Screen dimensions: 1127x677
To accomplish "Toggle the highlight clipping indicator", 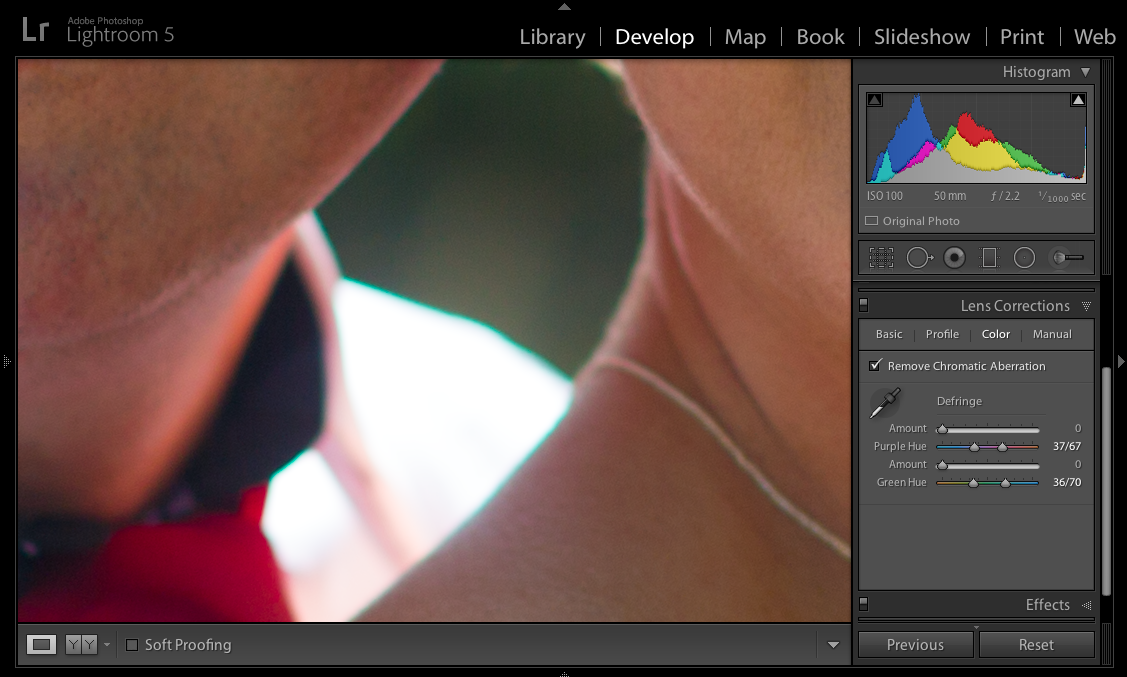I will click(1078, 99).
